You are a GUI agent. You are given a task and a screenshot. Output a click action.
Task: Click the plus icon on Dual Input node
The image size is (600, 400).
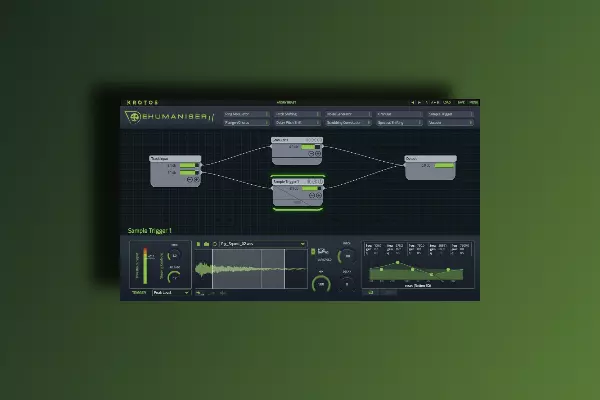(196, 179)
